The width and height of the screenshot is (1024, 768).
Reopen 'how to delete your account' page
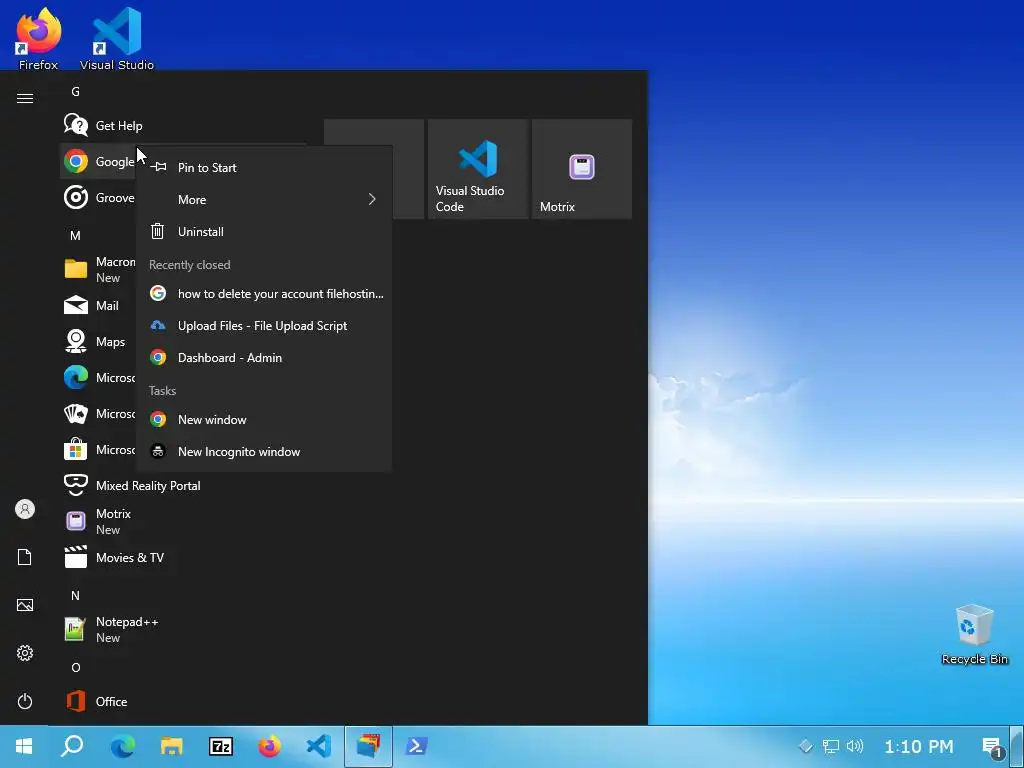(x=264, y=293)
